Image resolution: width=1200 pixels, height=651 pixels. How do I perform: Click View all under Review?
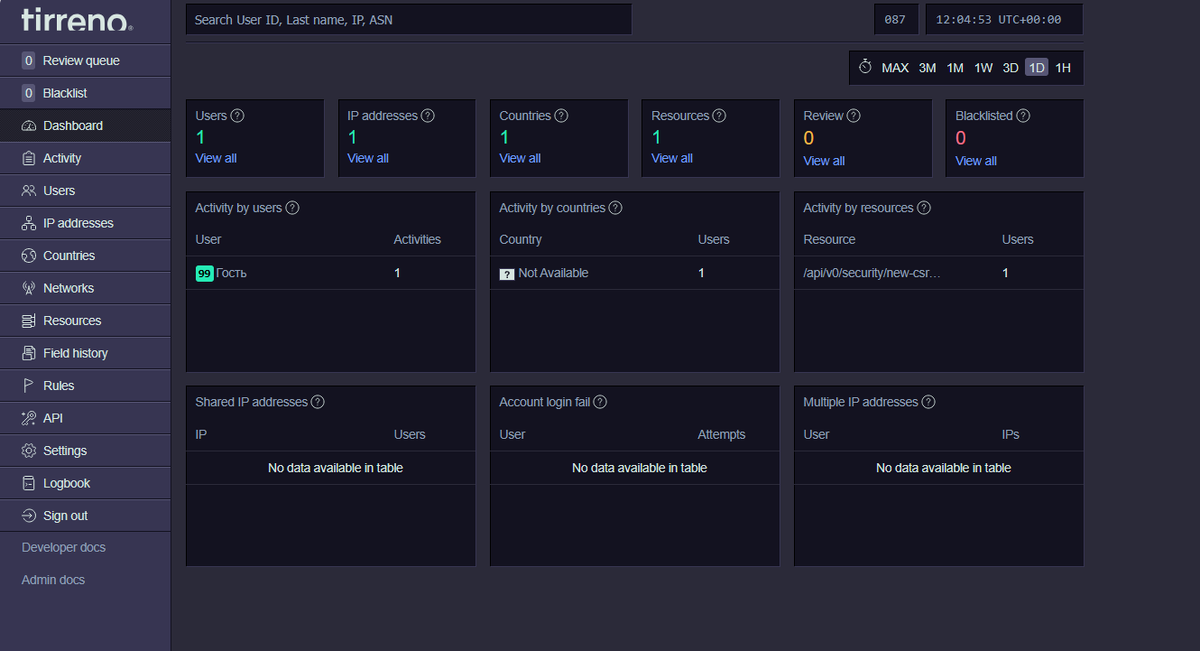point(824,161)
